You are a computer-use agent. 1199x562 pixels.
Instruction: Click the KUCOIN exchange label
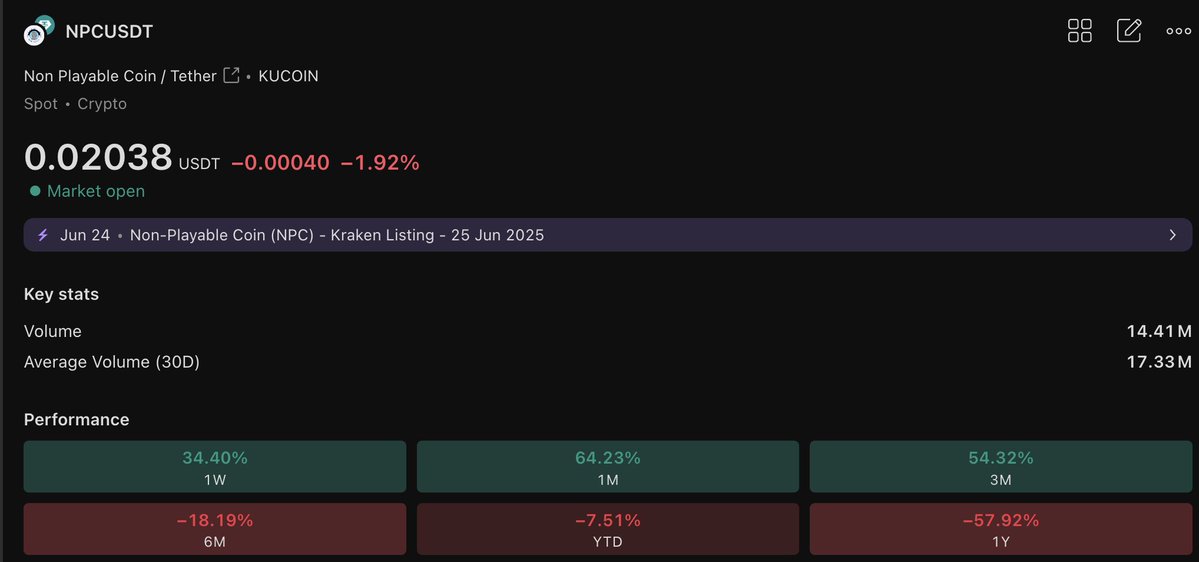click(x=288, y=76)
